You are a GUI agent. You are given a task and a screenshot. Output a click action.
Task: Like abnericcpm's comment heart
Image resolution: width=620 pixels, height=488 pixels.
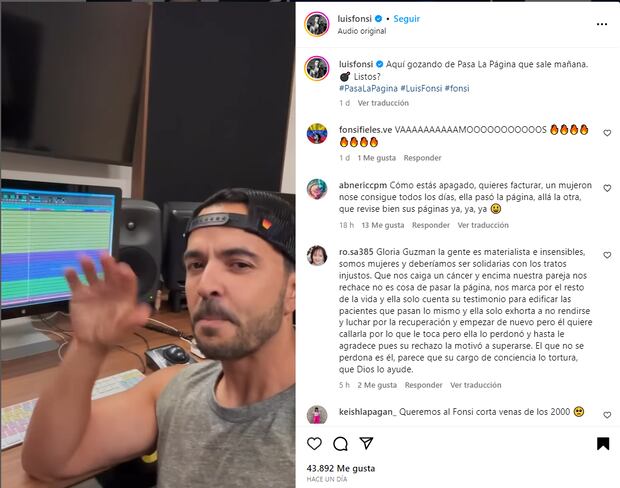point(607,188)
